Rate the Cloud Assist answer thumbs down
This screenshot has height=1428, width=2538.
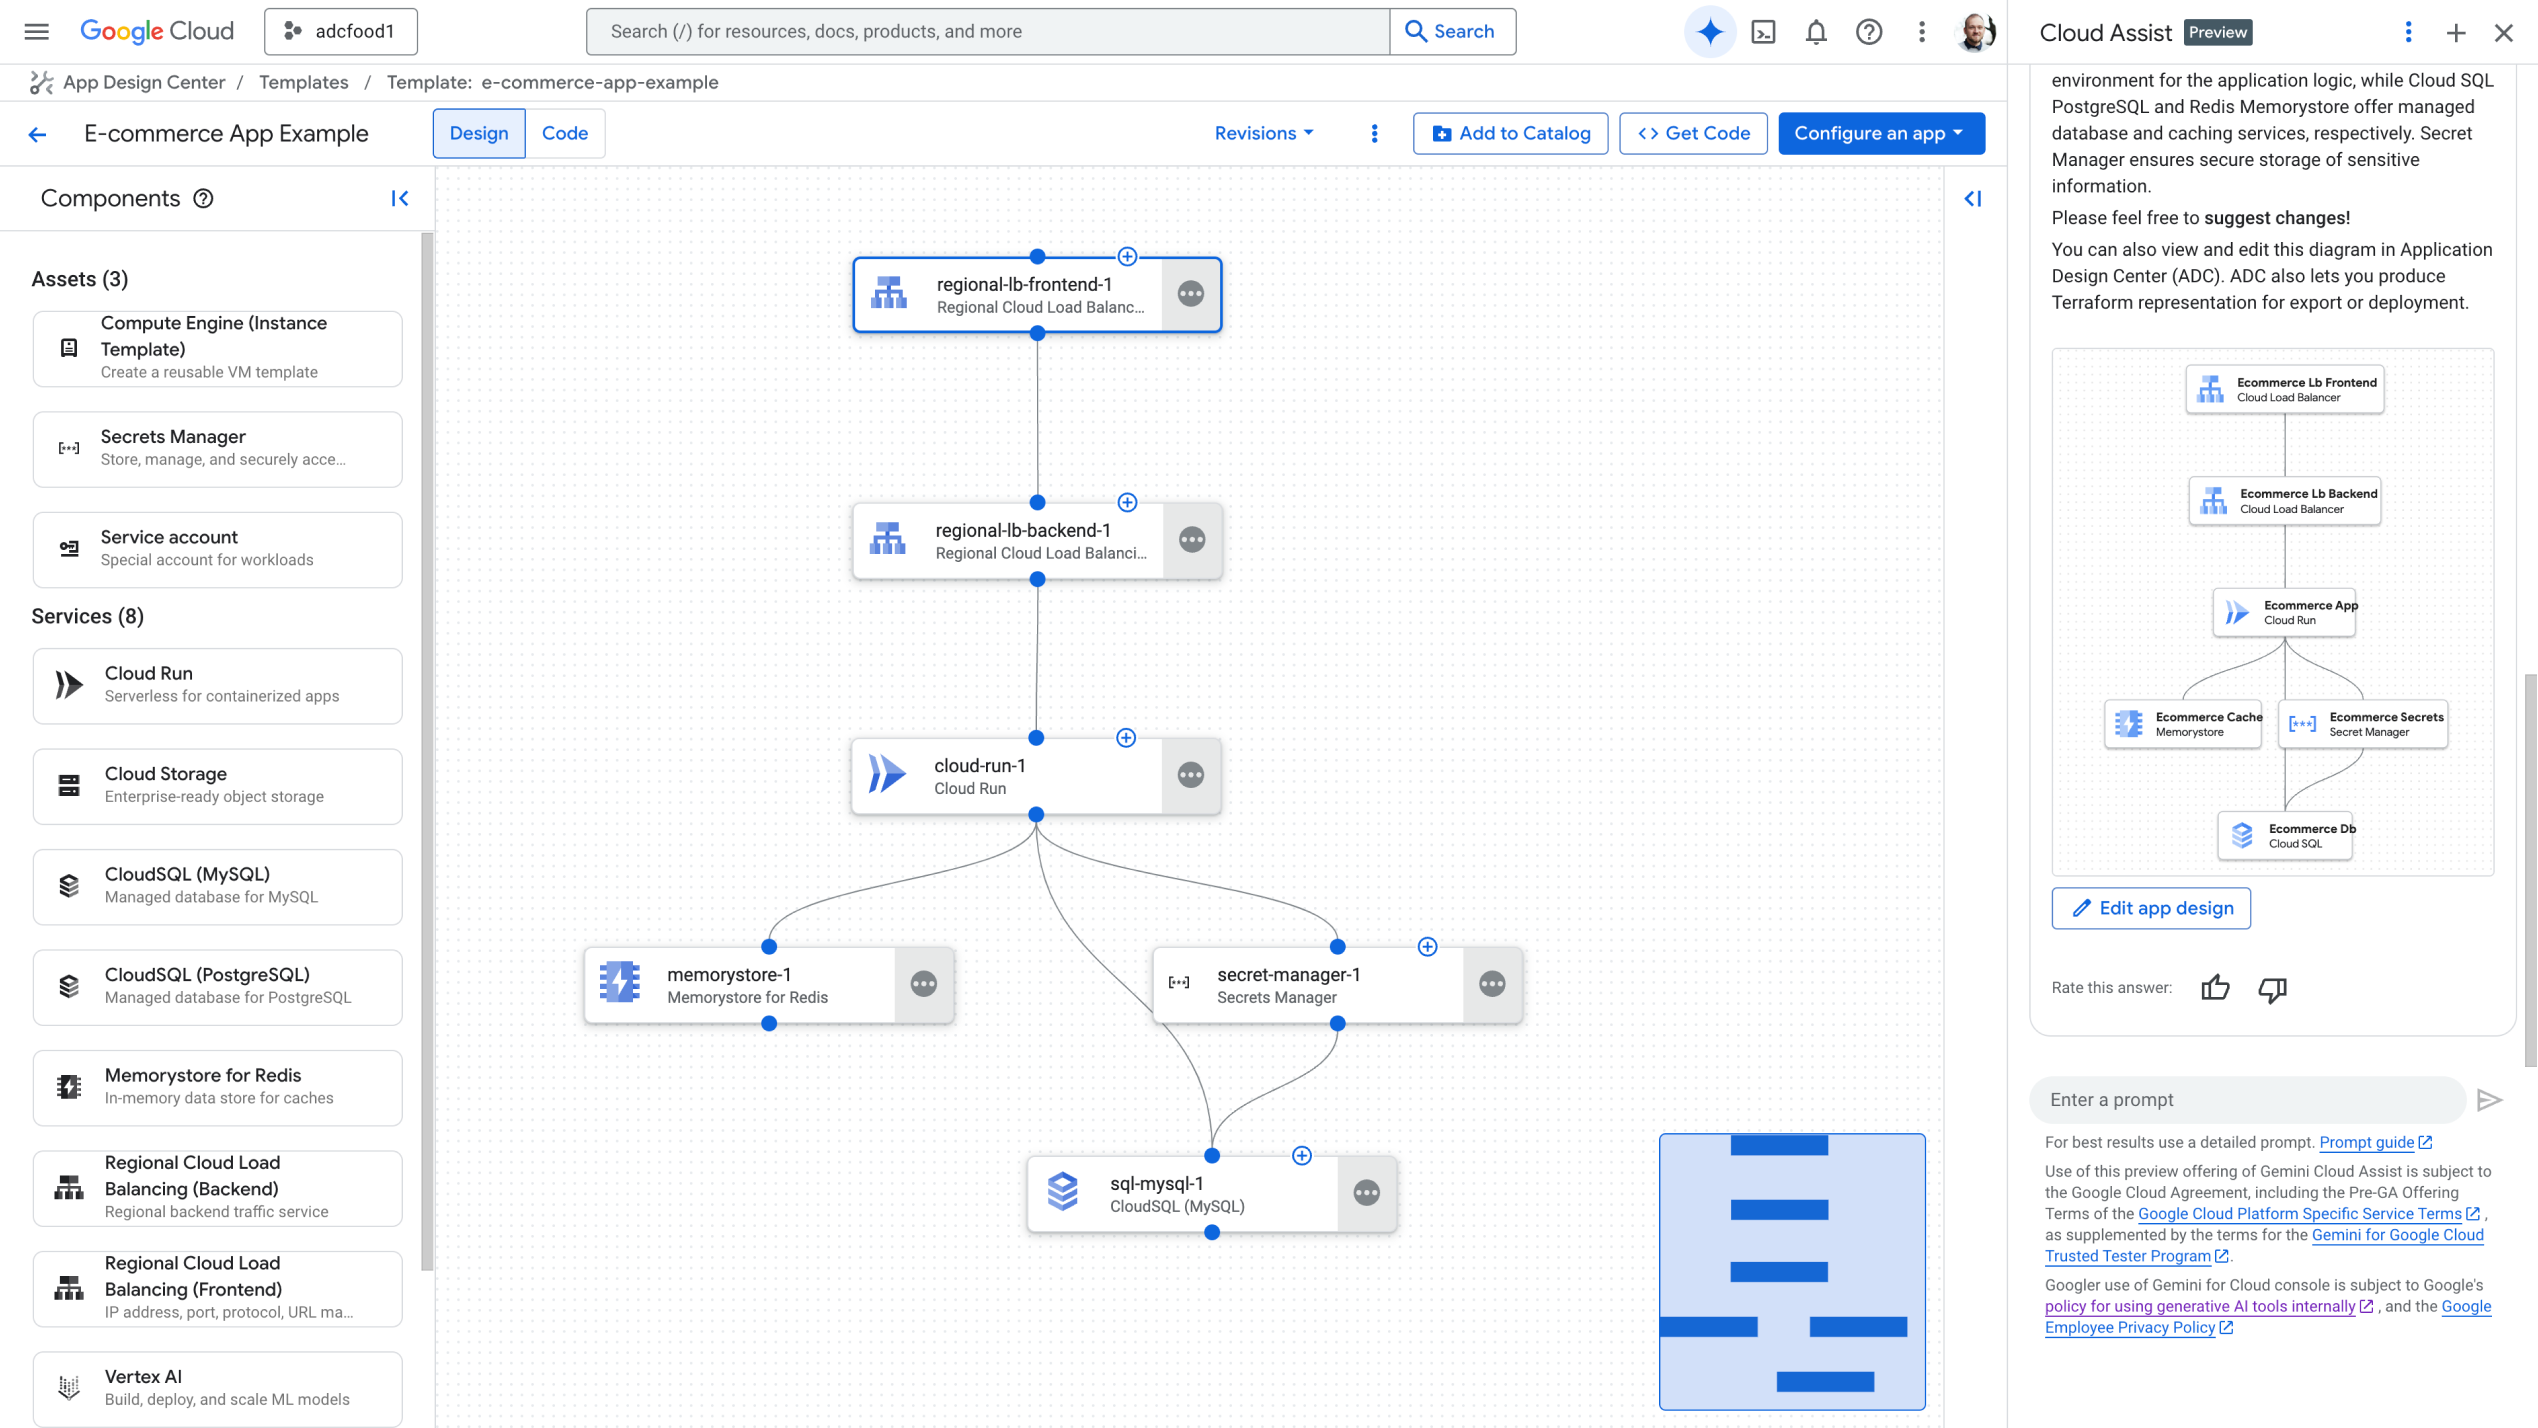click(2271, 988)
